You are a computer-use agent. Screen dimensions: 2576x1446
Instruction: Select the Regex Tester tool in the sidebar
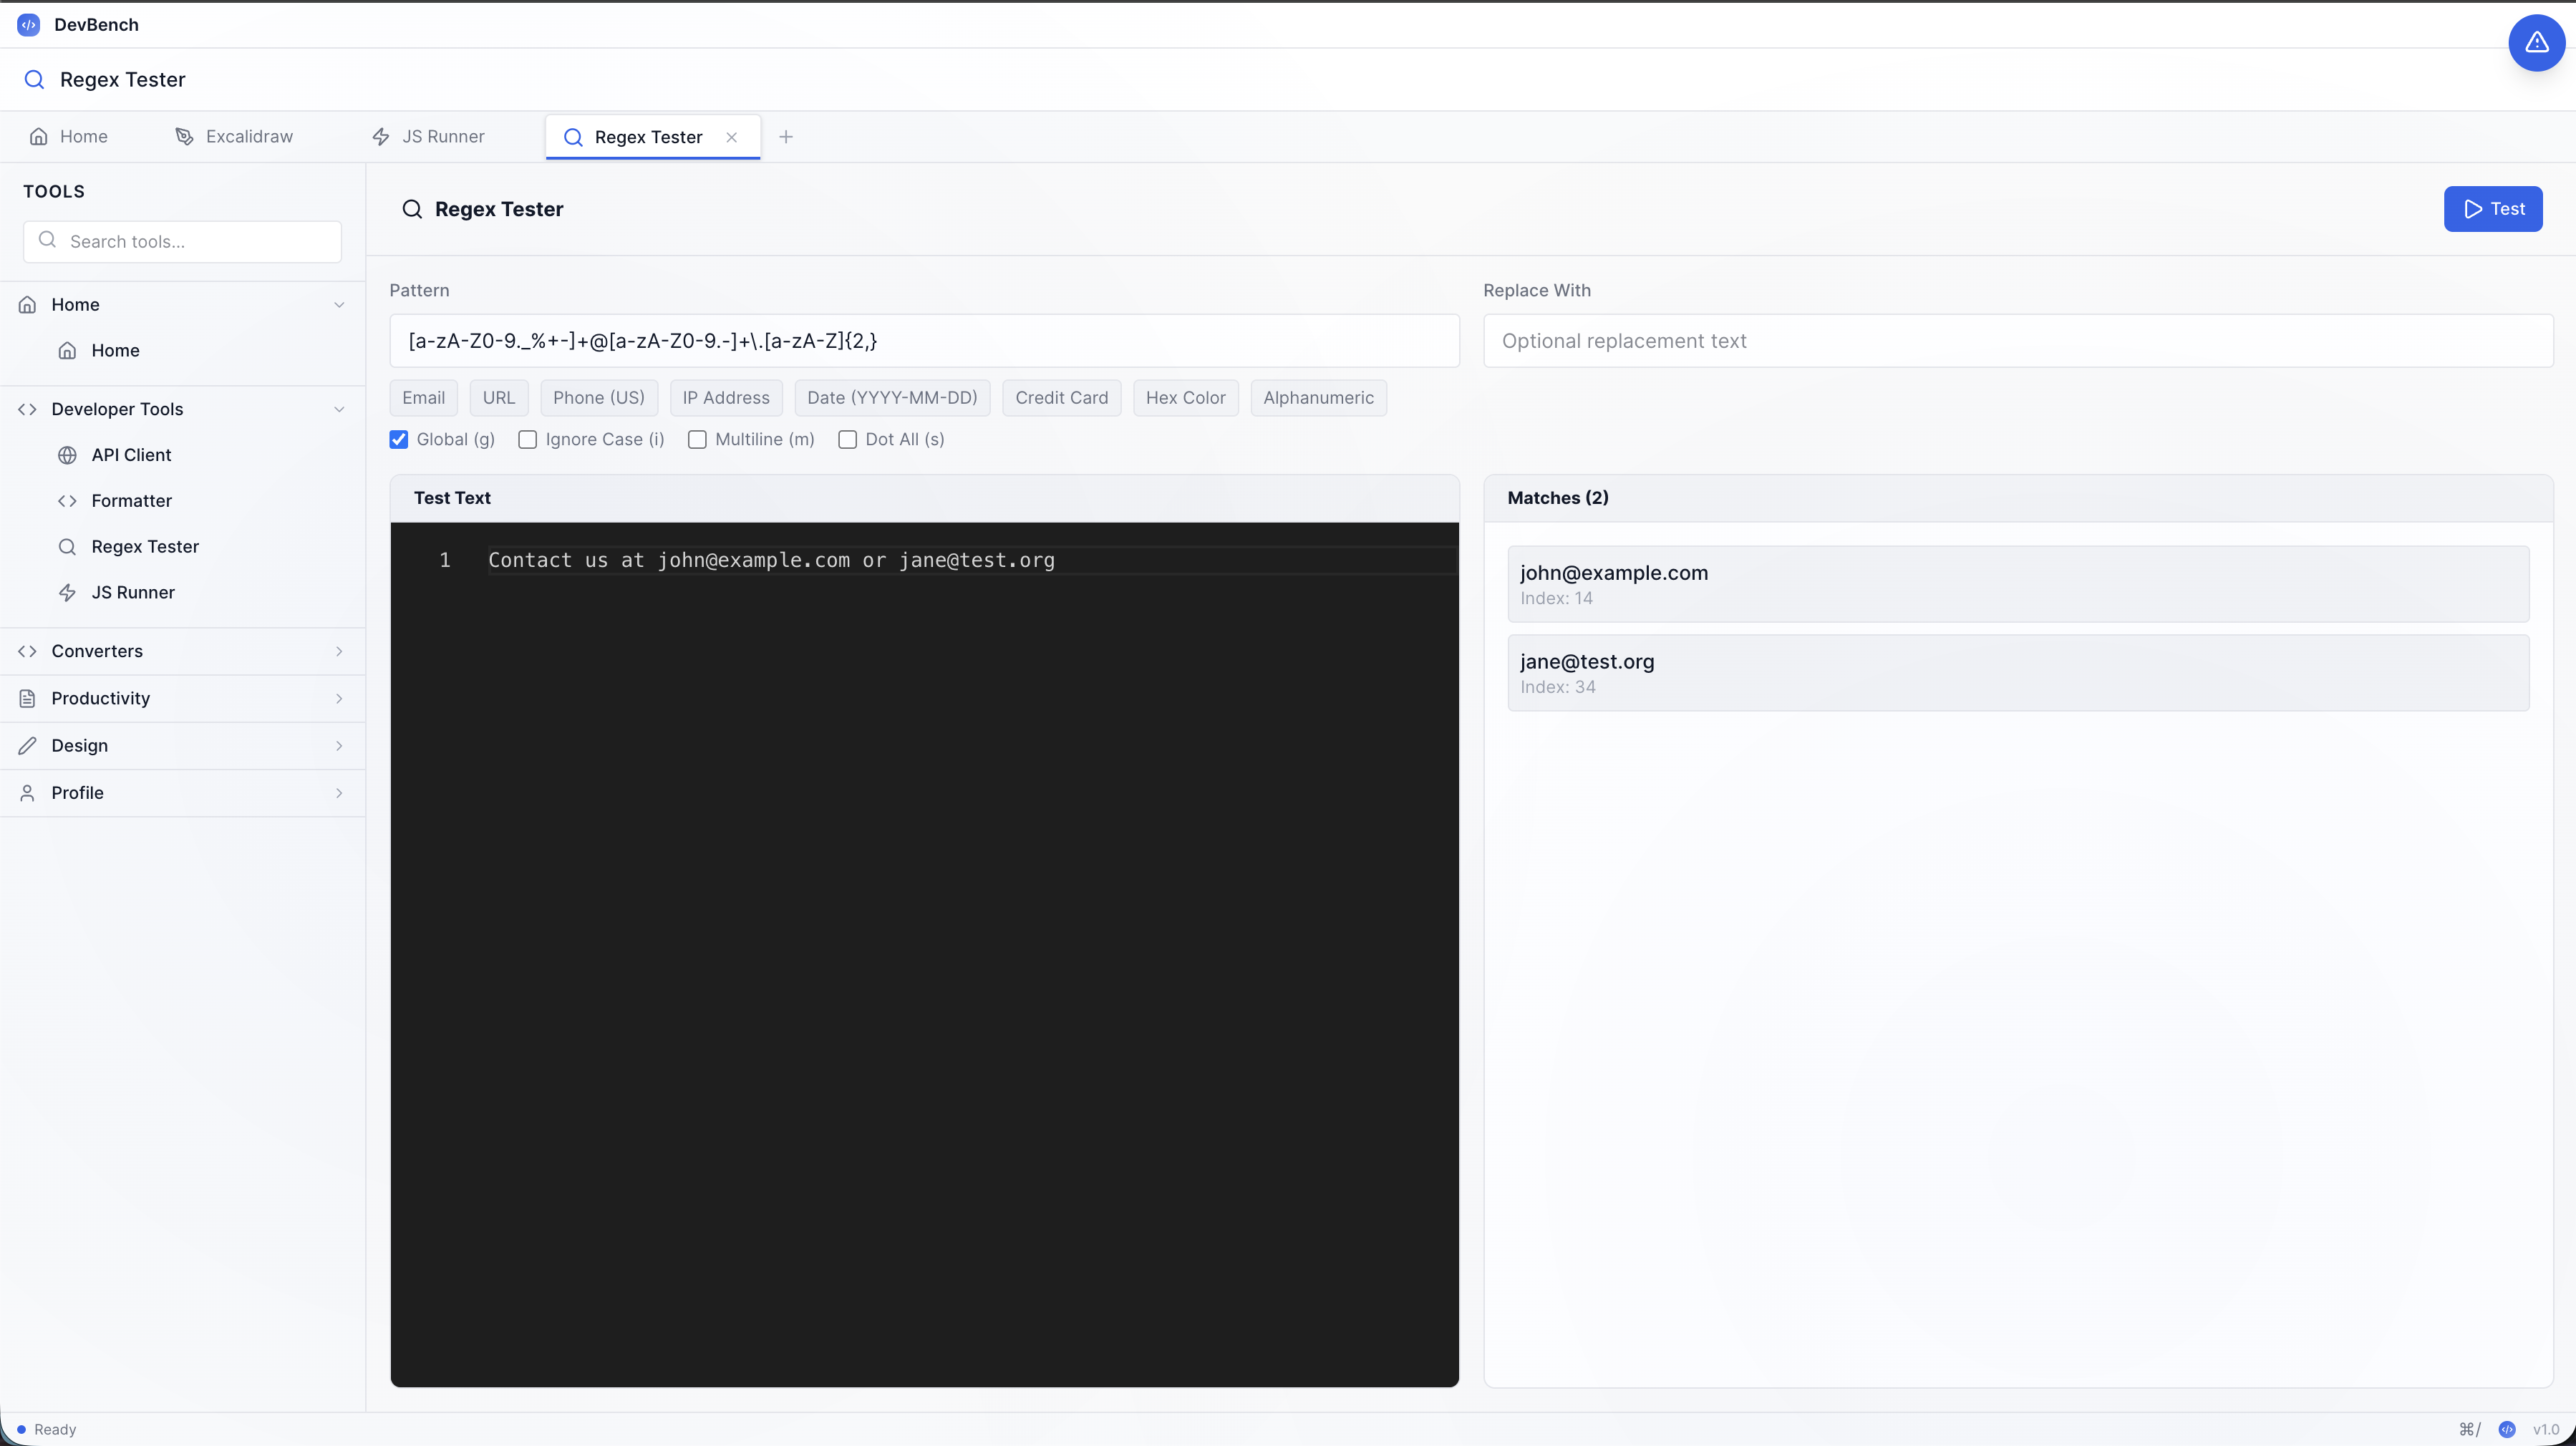tap(146, 546)
